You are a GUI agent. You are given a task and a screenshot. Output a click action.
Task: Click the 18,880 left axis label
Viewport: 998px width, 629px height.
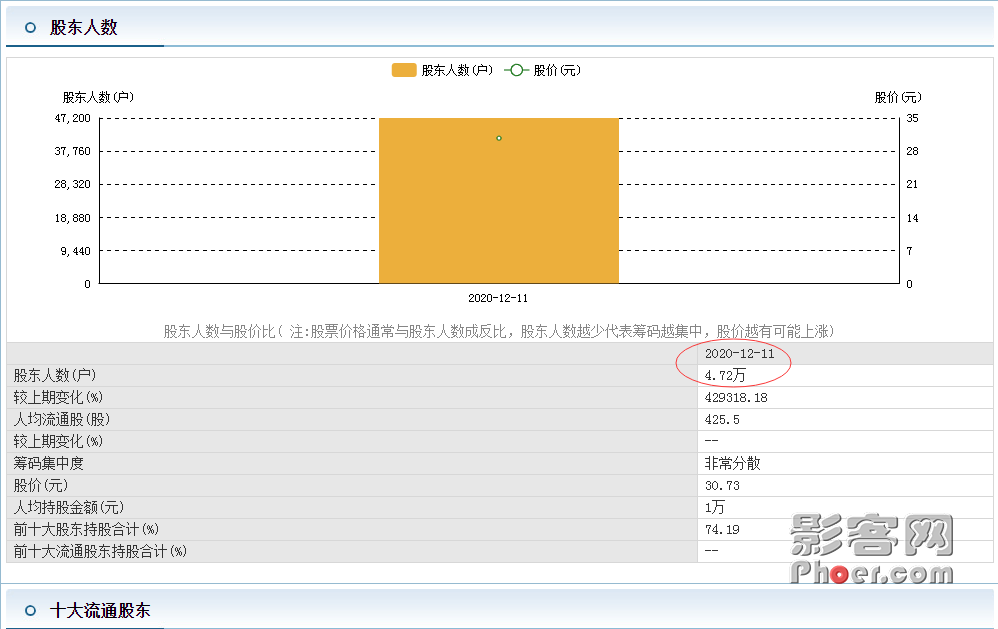73,218
